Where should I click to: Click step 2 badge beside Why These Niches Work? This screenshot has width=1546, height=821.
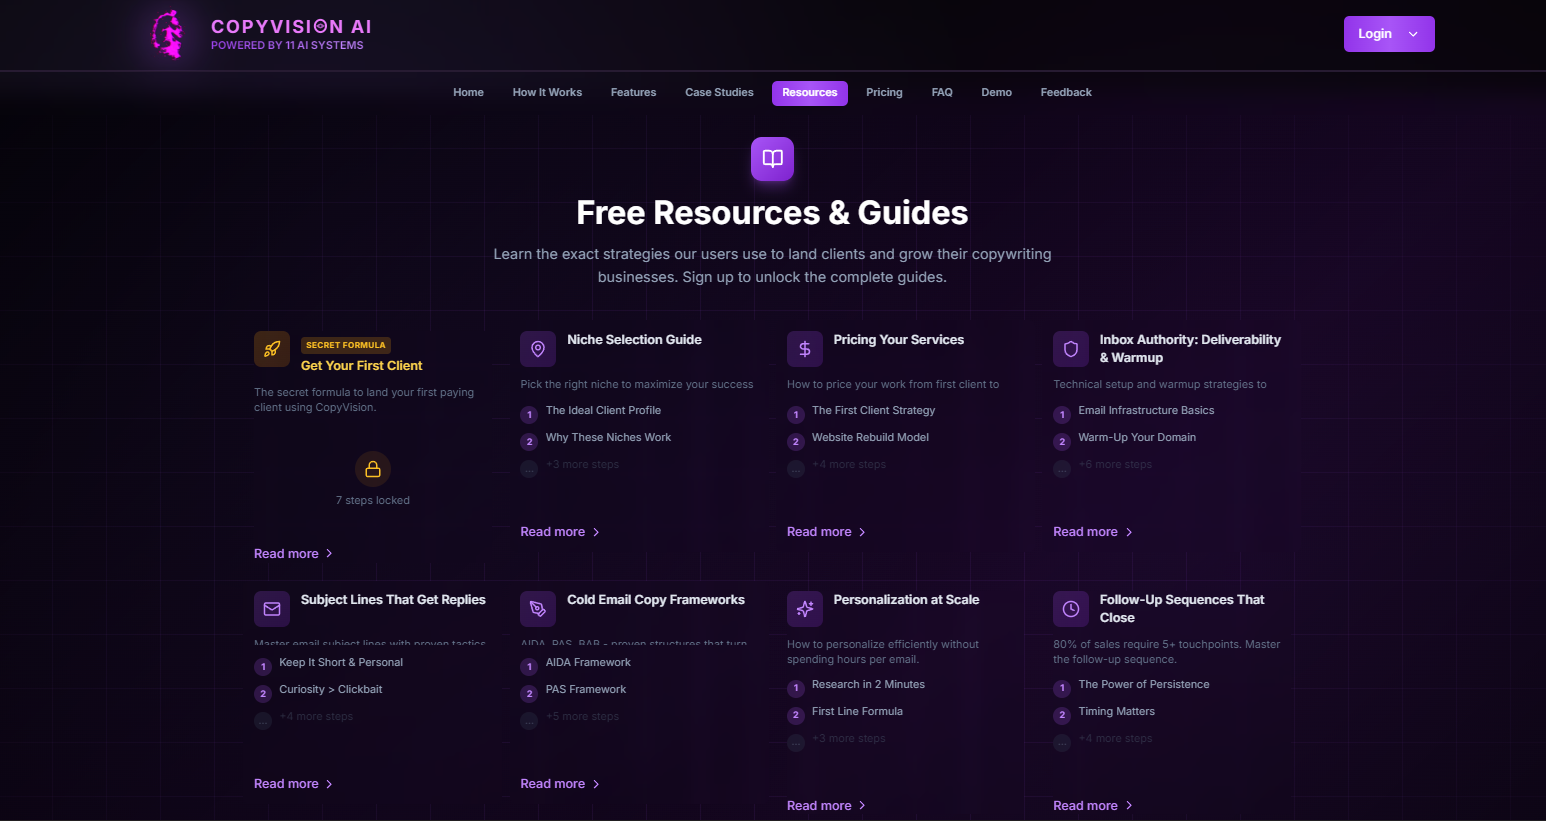point(529,442)
